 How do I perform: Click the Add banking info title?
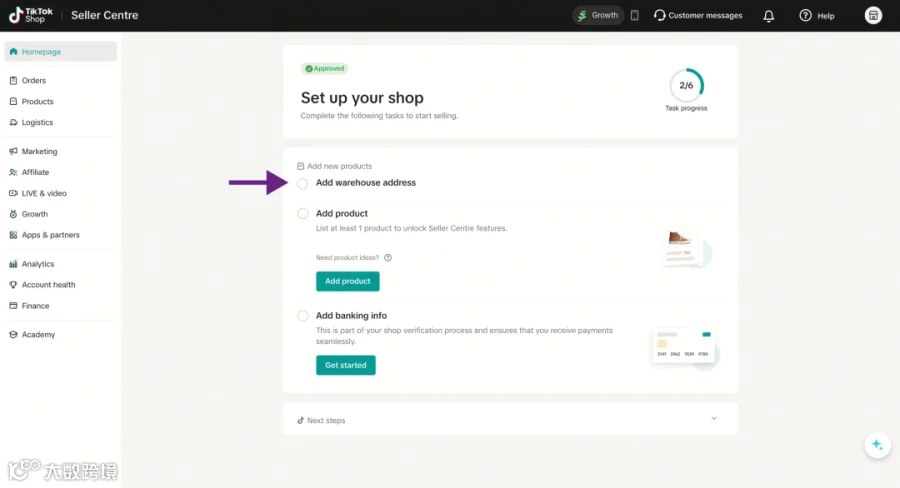[x=351, y=316]
